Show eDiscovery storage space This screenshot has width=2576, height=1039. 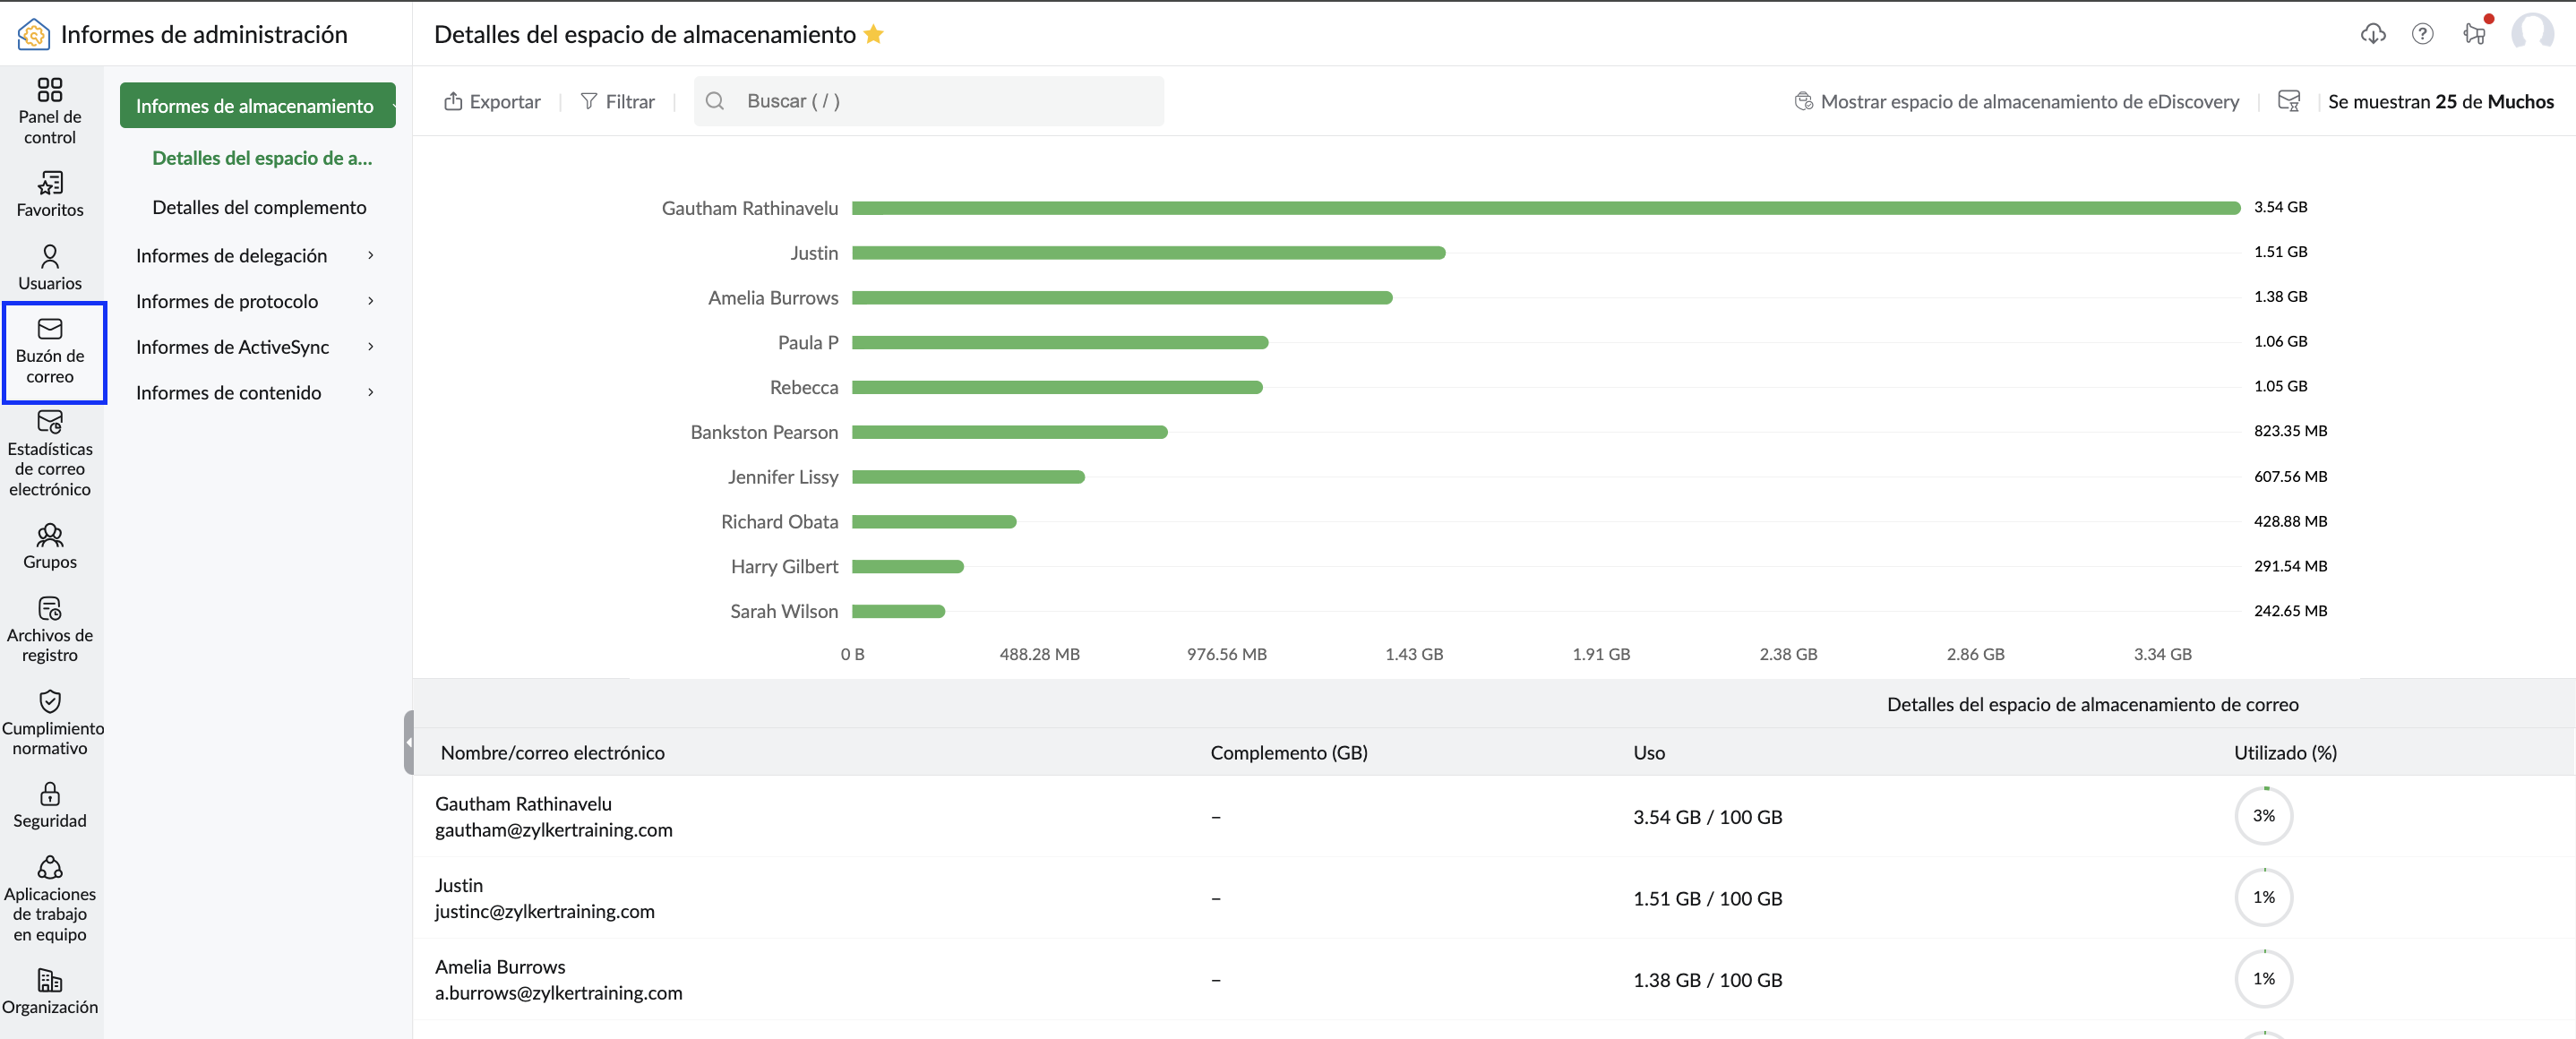pyautogui.click(x=2016, y=101)
